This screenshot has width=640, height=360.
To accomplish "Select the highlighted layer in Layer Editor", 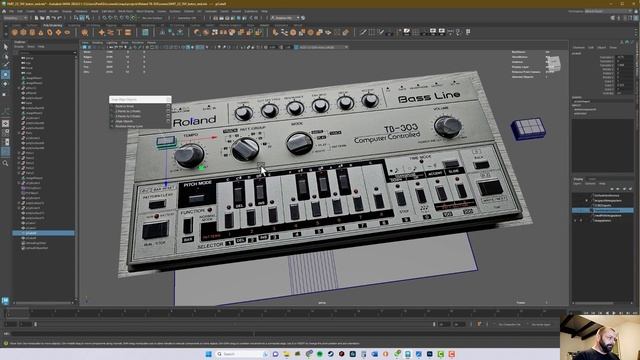I will pos(602,210).
